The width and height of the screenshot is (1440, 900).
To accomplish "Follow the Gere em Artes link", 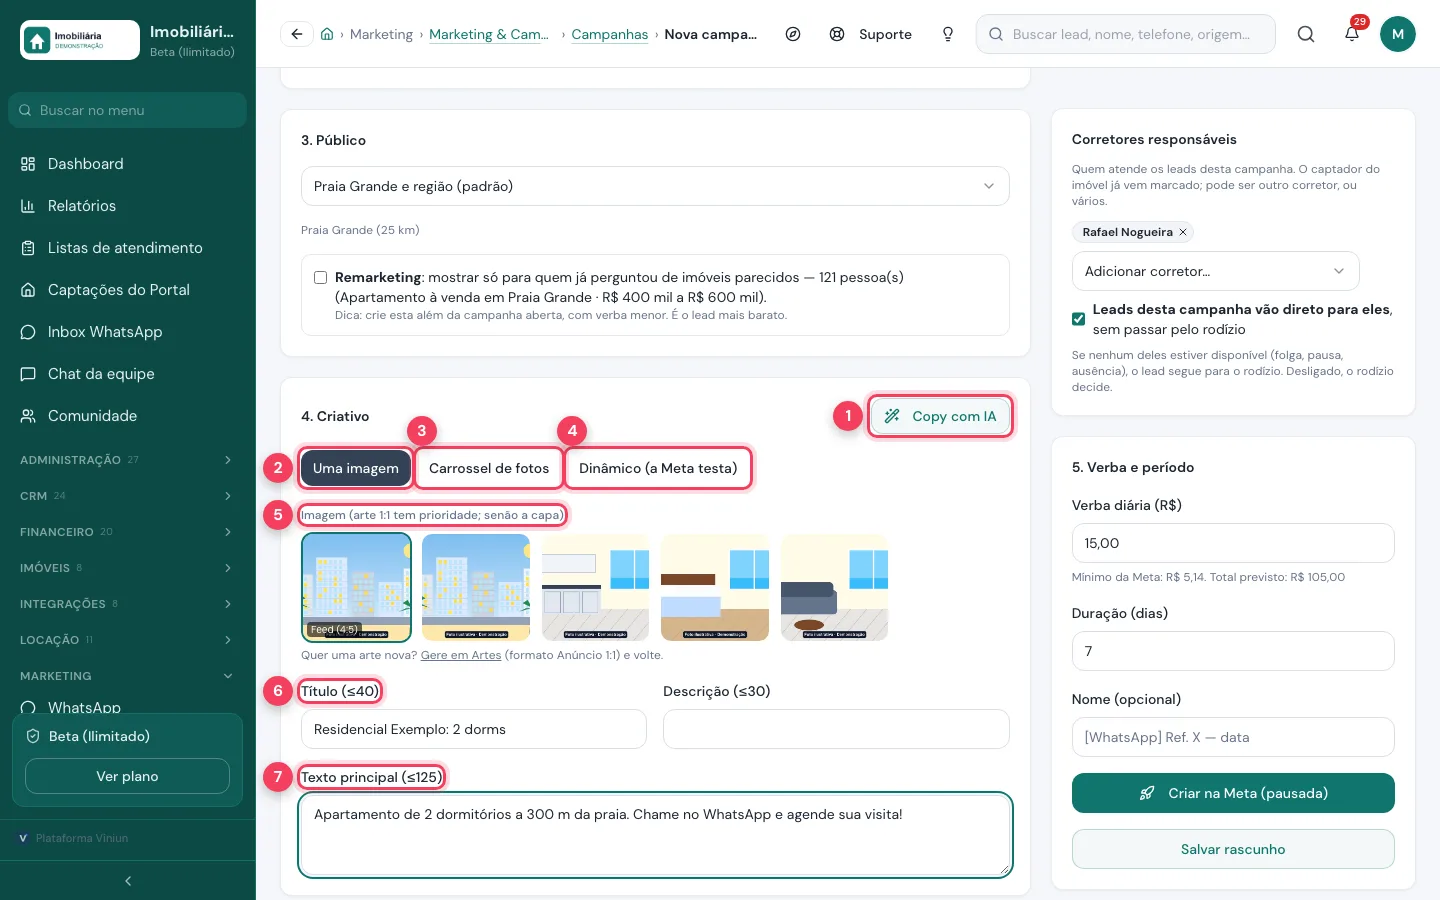I will (x=461, y=655).
